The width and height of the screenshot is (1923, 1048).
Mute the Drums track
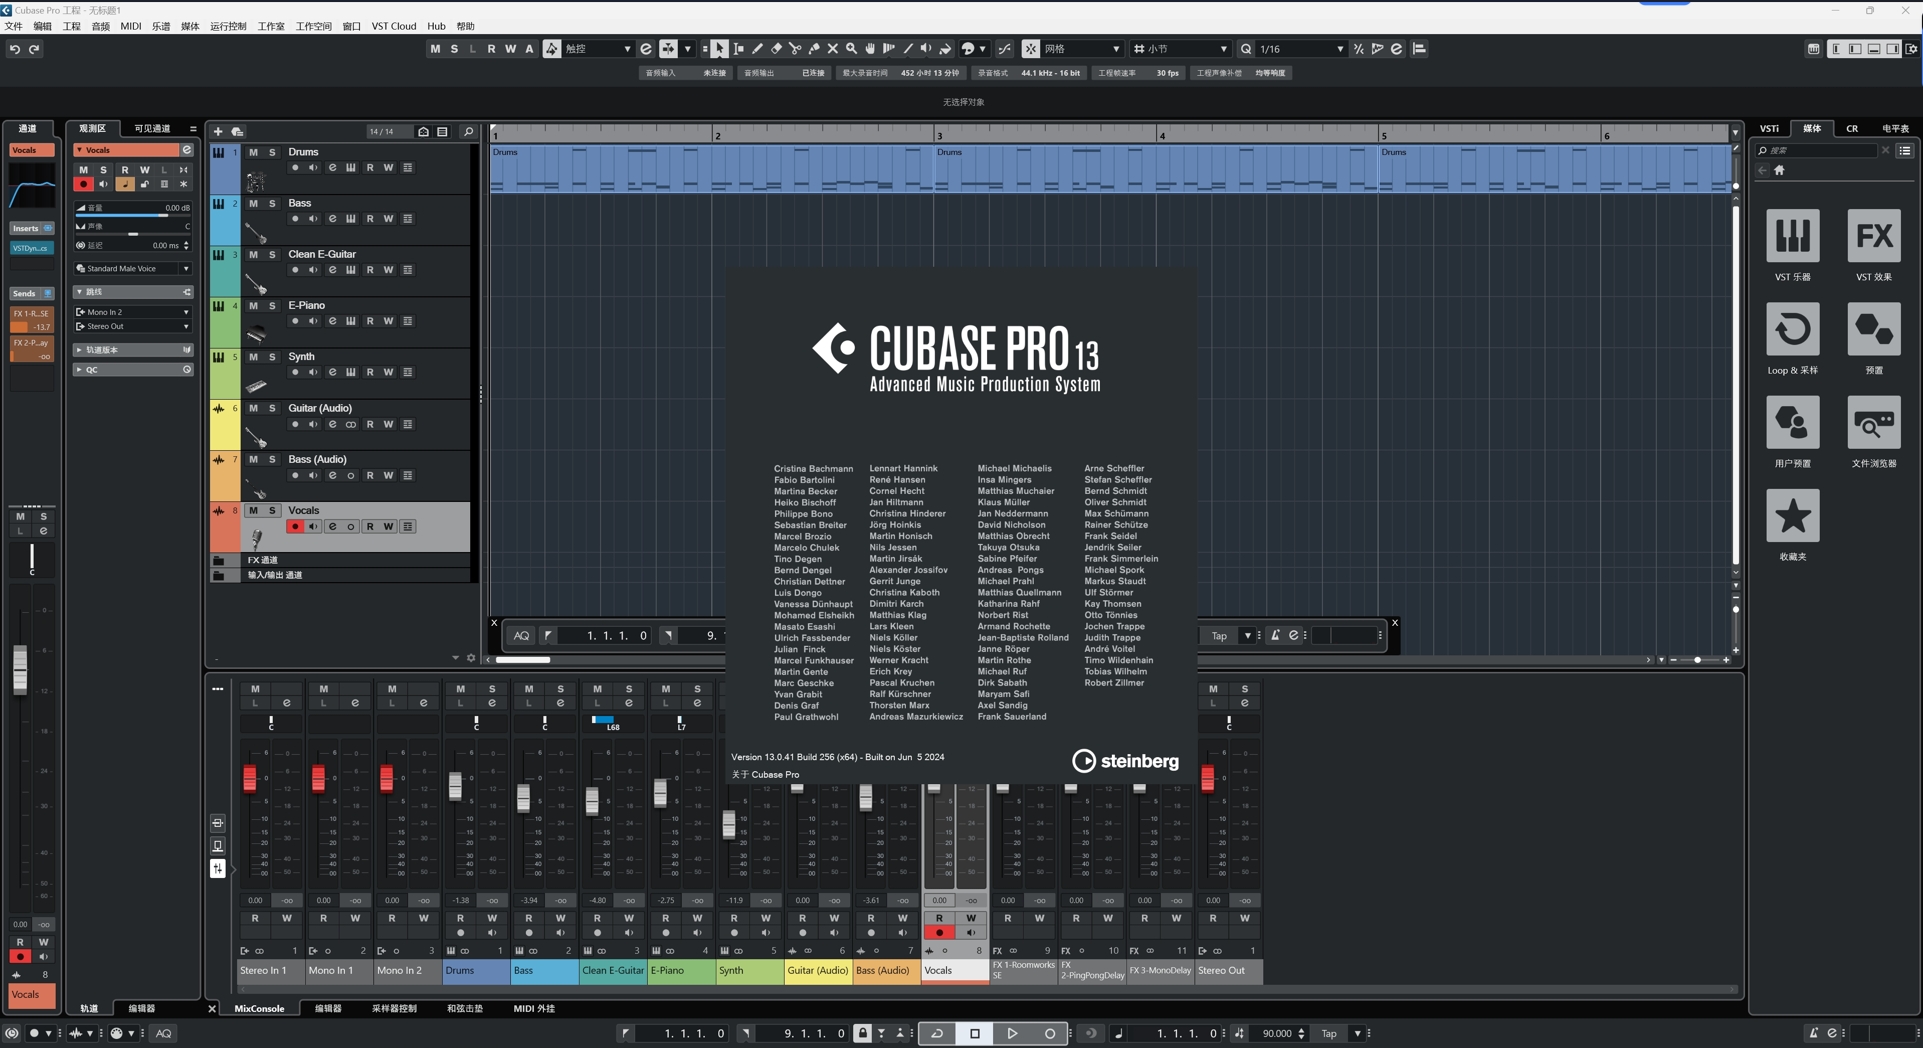coord(255,152)
